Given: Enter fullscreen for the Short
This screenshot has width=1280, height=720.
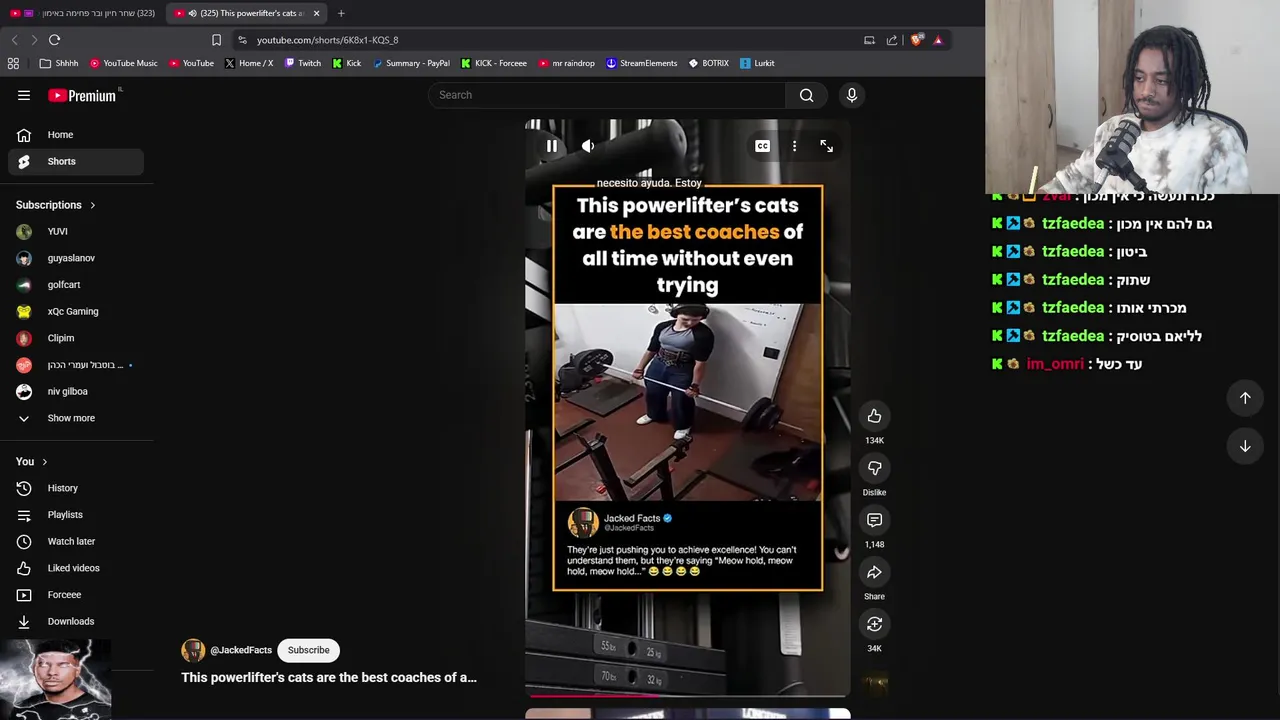Looking at the screenshot, I should [x=826, y=146].
